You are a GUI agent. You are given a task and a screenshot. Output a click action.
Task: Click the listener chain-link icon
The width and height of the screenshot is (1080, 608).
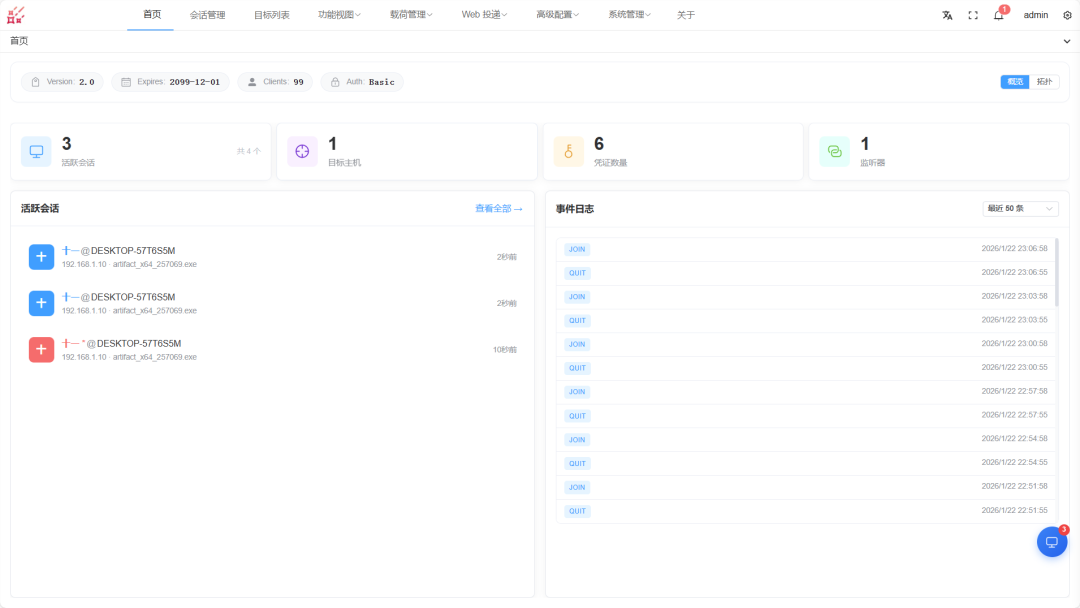pyautogui.click(x=834, y=151)
